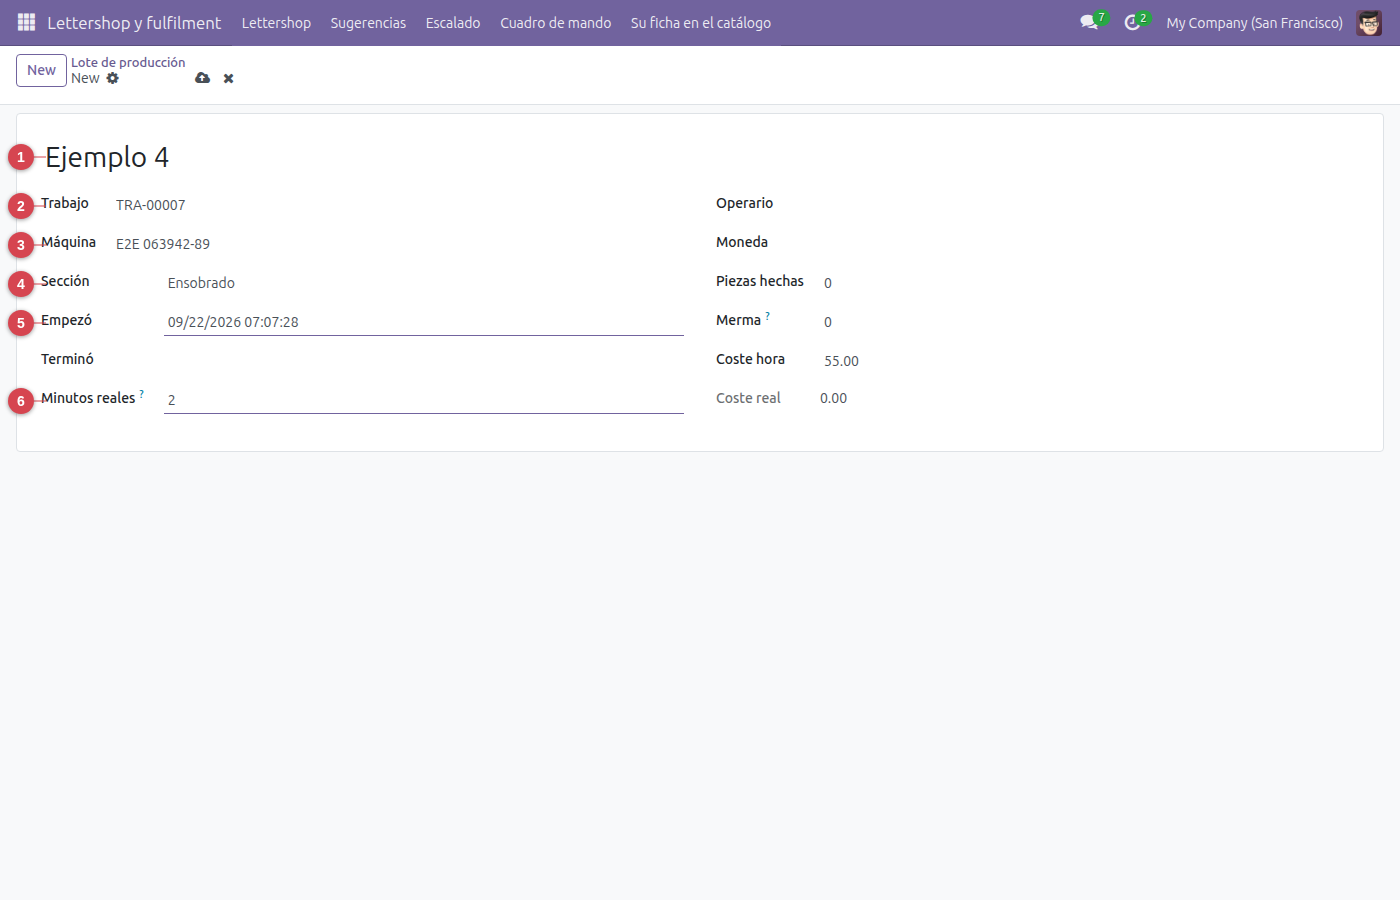This screenshot has height=900, width=1400.
Task: Open the Lettershop menu
Action: click(276, 22)
